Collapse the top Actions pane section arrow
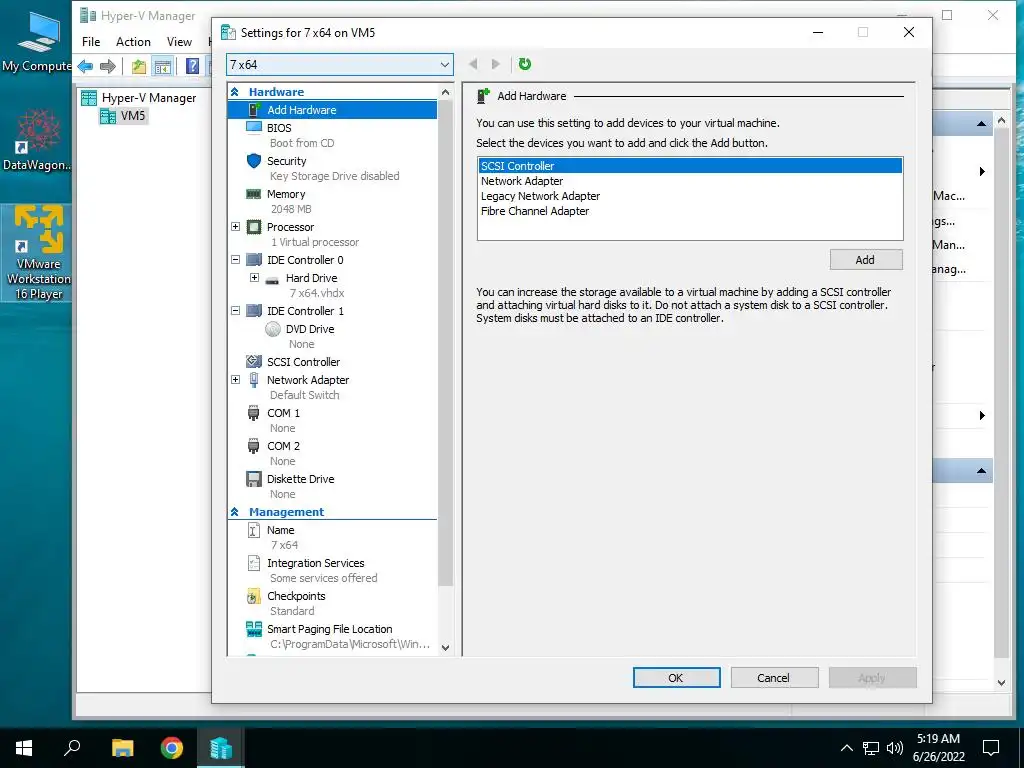 (x=981, y=123)
